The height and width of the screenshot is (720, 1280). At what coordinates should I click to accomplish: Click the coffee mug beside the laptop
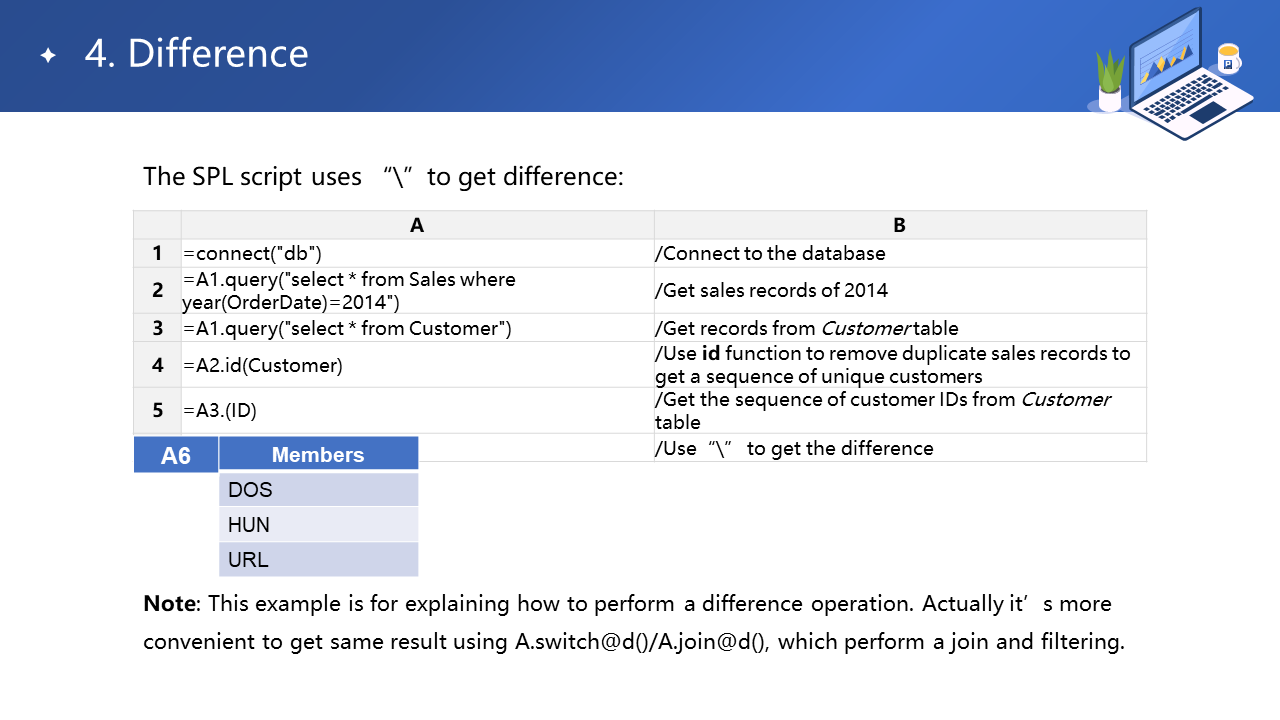pyautogui.click(x=1228, y=60)
